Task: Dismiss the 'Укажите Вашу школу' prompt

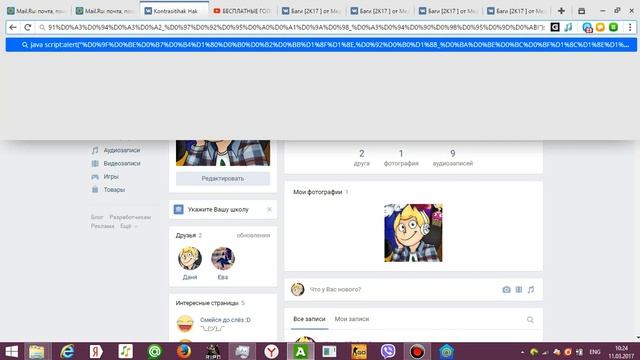Action: click(x=269, y=209)
